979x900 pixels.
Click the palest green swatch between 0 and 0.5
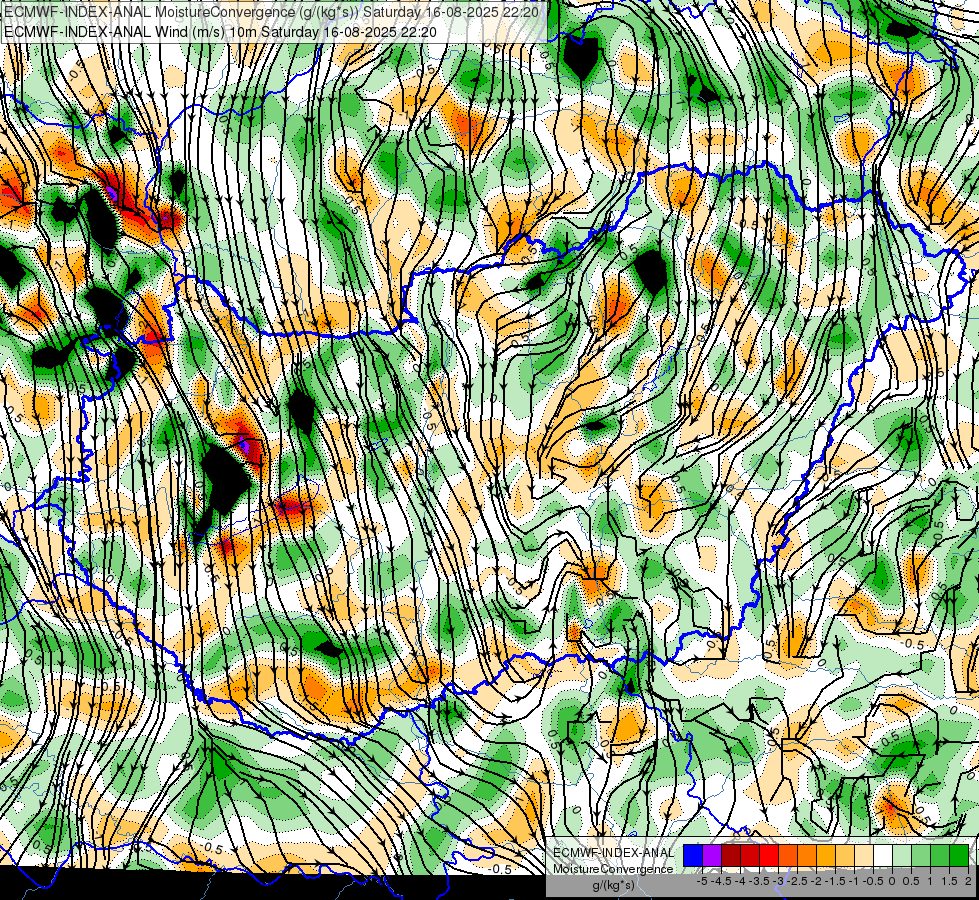(902, 855)
